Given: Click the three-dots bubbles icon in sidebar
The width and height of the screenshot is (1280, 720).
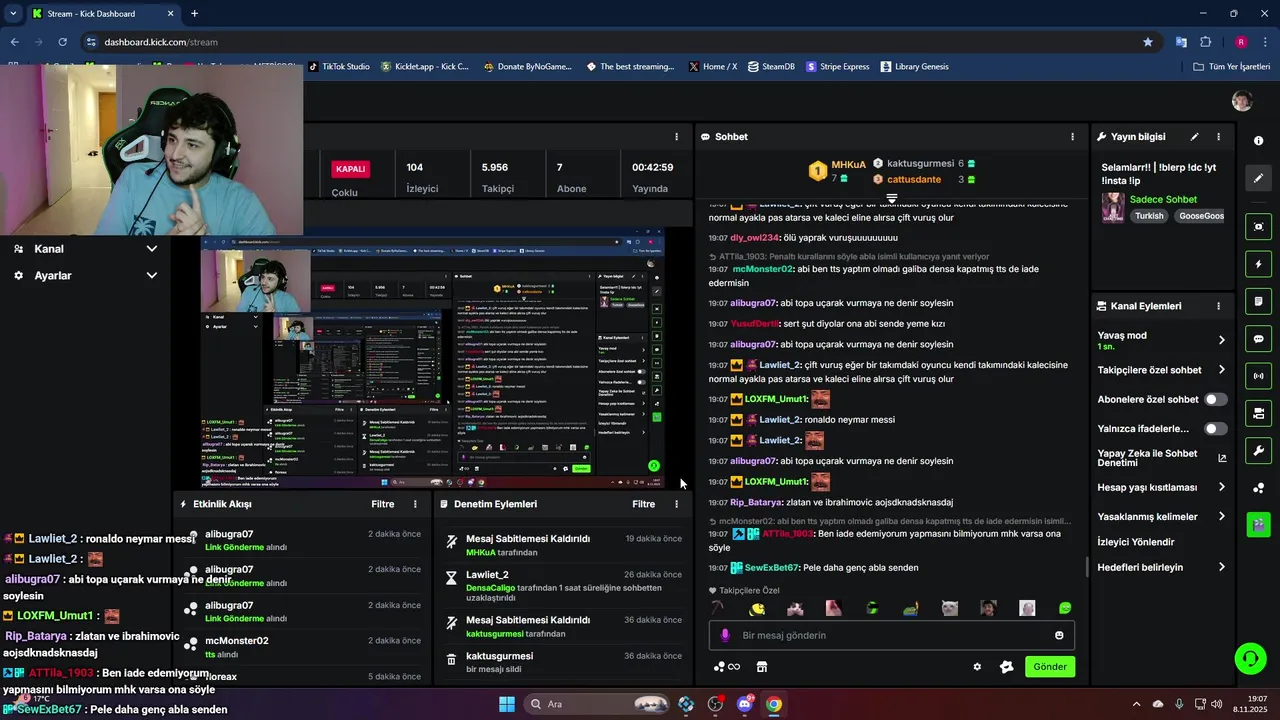Looking at the screenshot, I should [x=1258, y=488].
